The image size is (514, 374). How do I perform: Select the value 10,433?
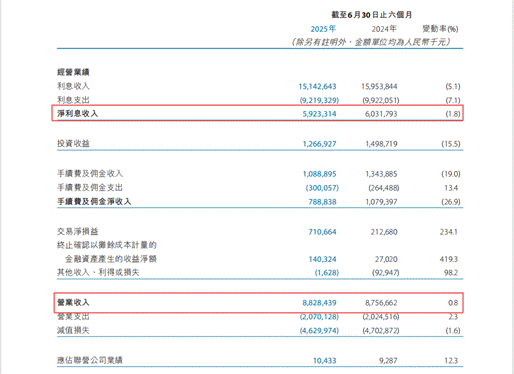(x=325, y=361)
